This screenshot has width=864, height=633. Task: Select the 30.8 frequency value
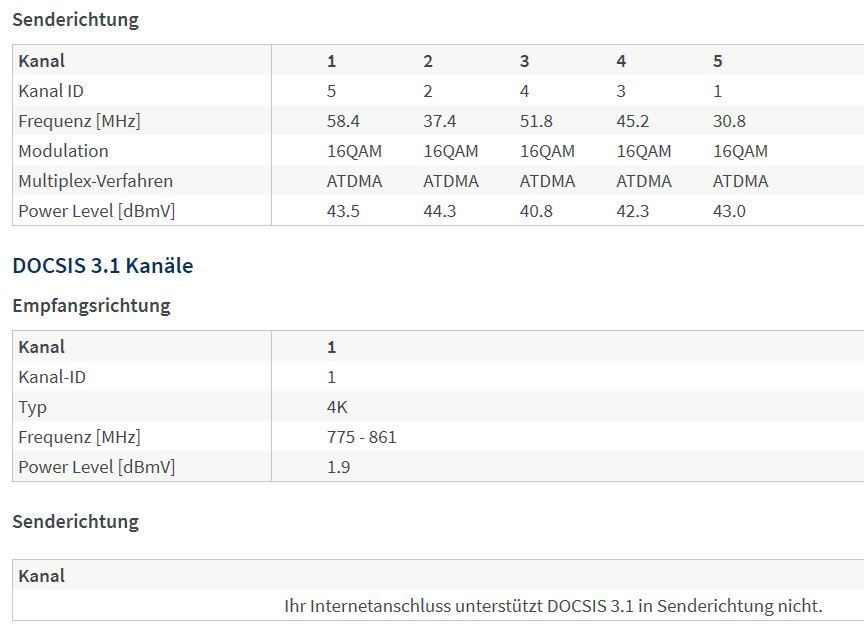tap(729, 121)
